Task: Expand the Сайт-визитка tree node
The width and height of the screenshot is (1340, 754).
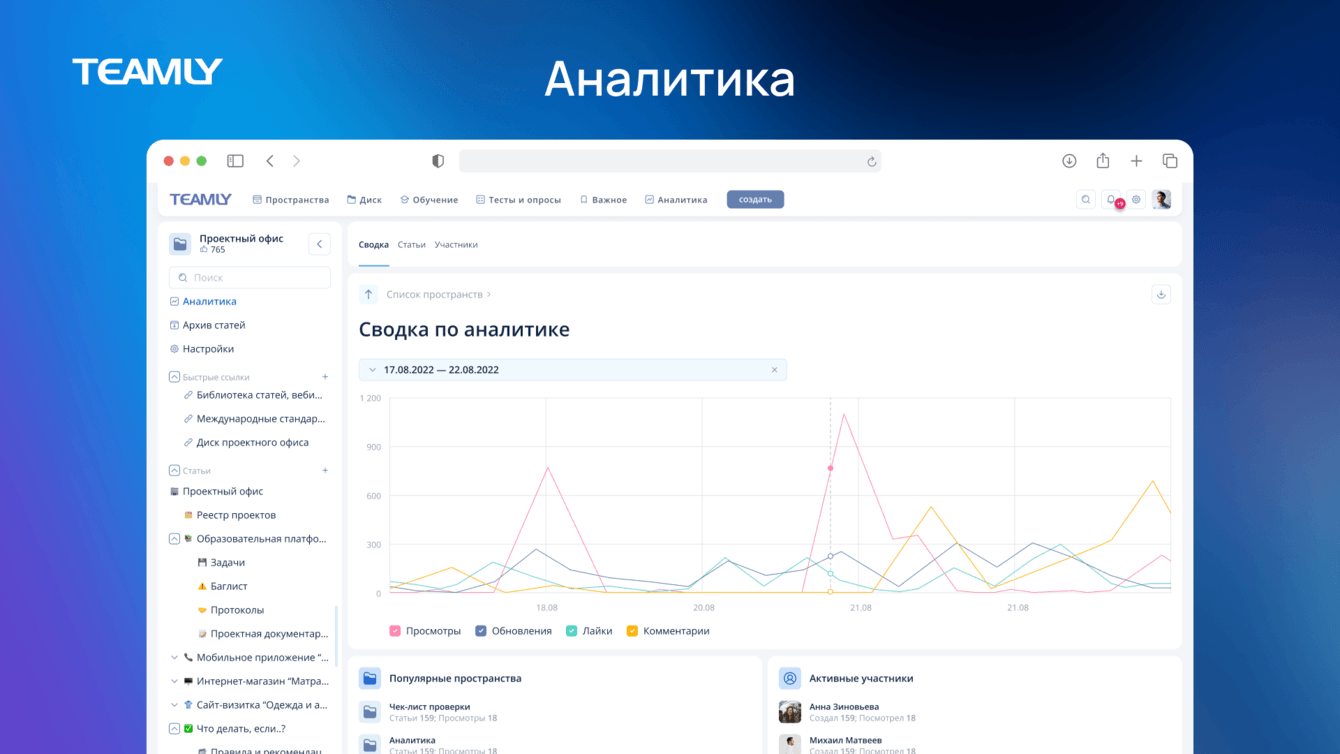Action: click(174, 705)
